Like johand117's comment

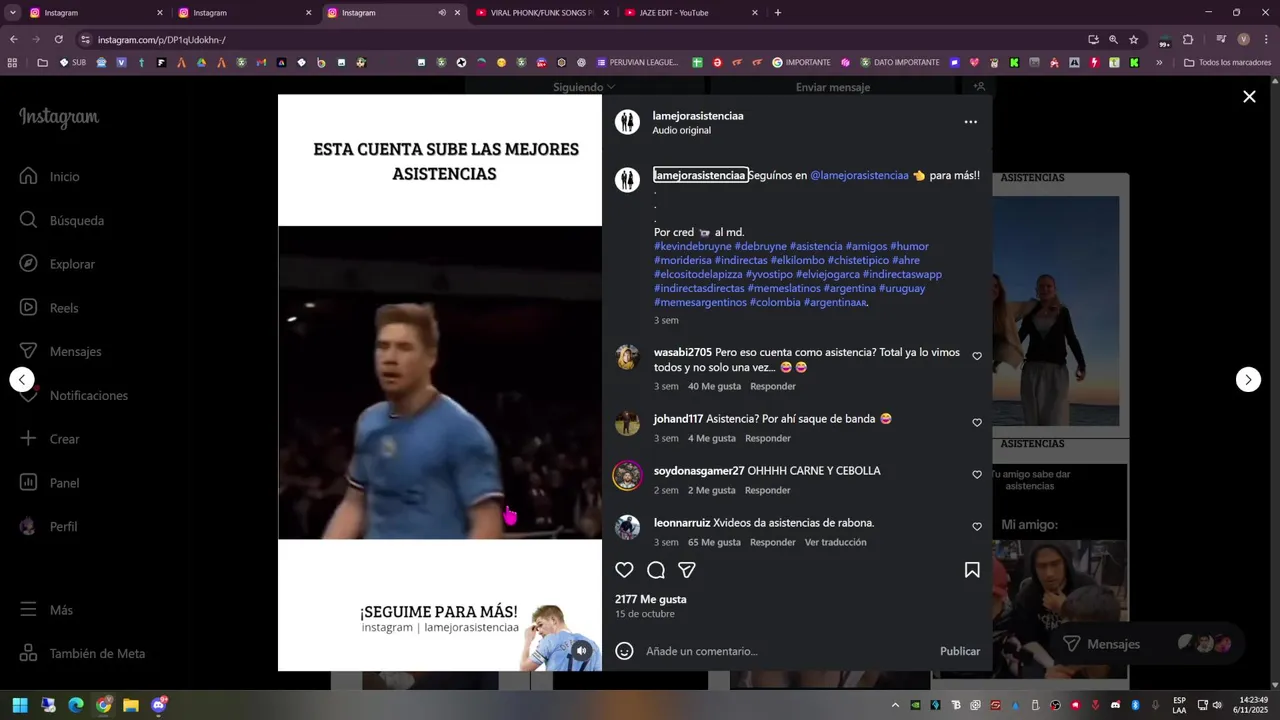click(977, 423)
